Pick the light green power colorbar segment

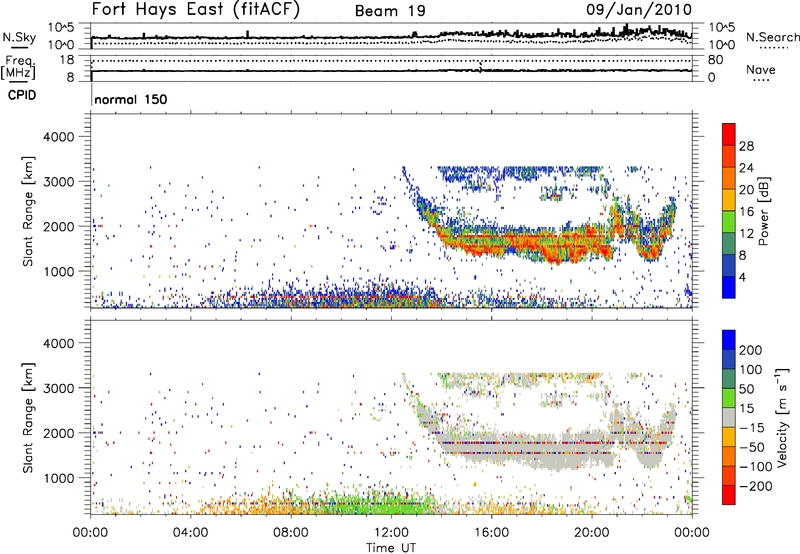click(x=729, y=221)
